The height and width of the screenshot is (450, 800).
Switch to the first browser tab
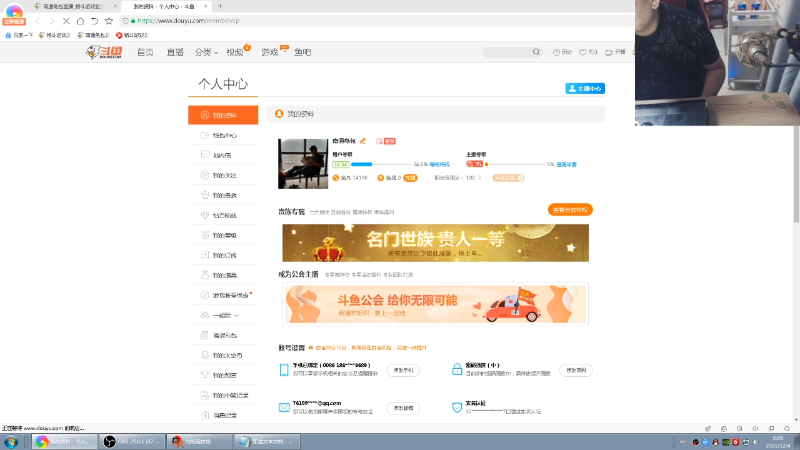(75, 6)
